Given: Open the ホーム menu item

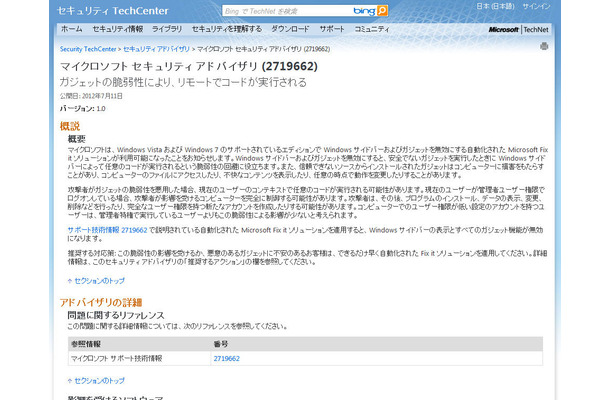Looking at the screenshot, I should [72, 29].
